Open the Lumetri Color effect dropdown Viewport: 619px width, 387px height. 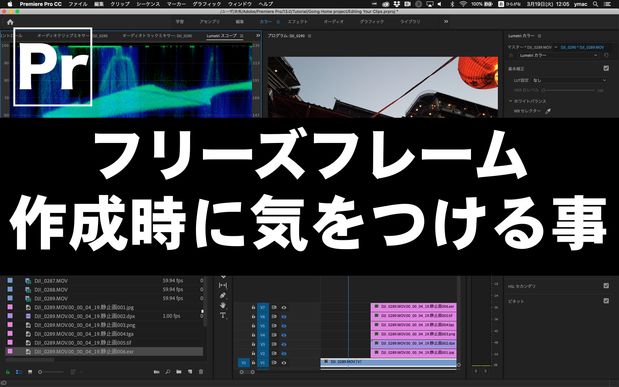[558, 56]
